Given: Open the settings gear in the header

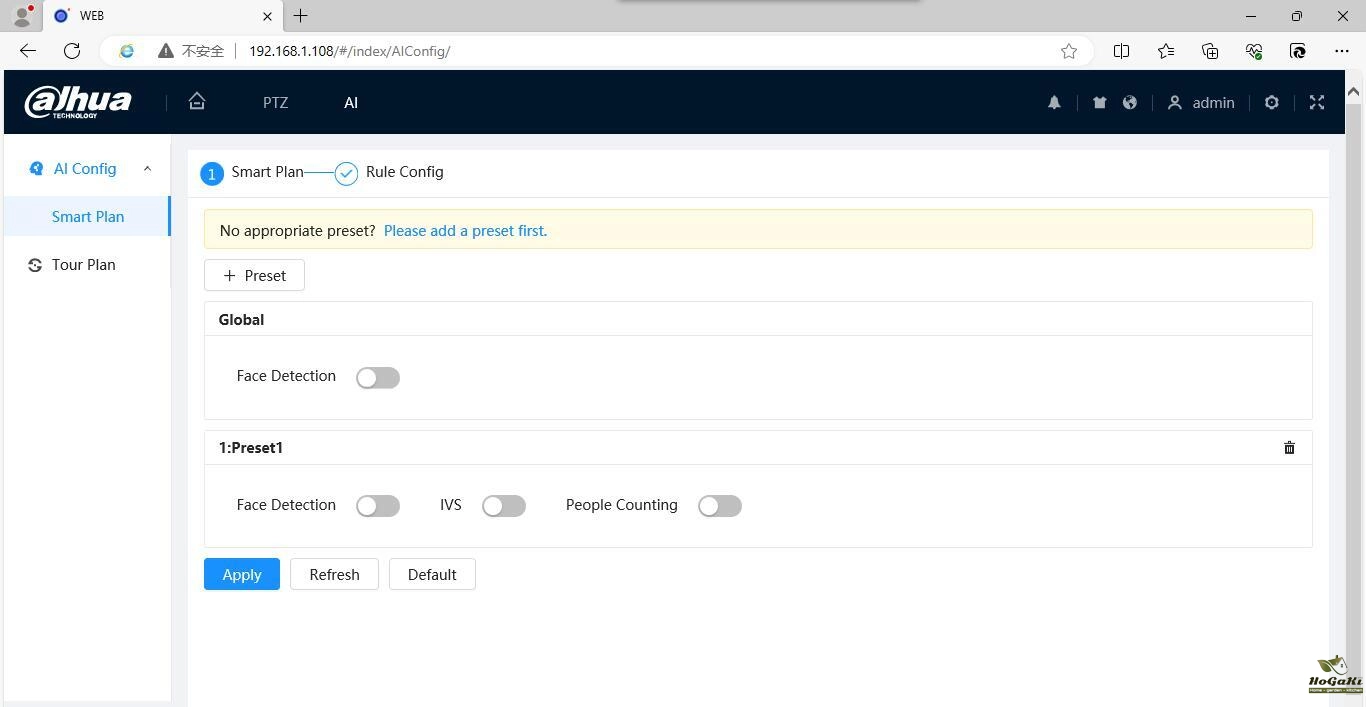Looking at the screenshot, I should point(1271,103).
